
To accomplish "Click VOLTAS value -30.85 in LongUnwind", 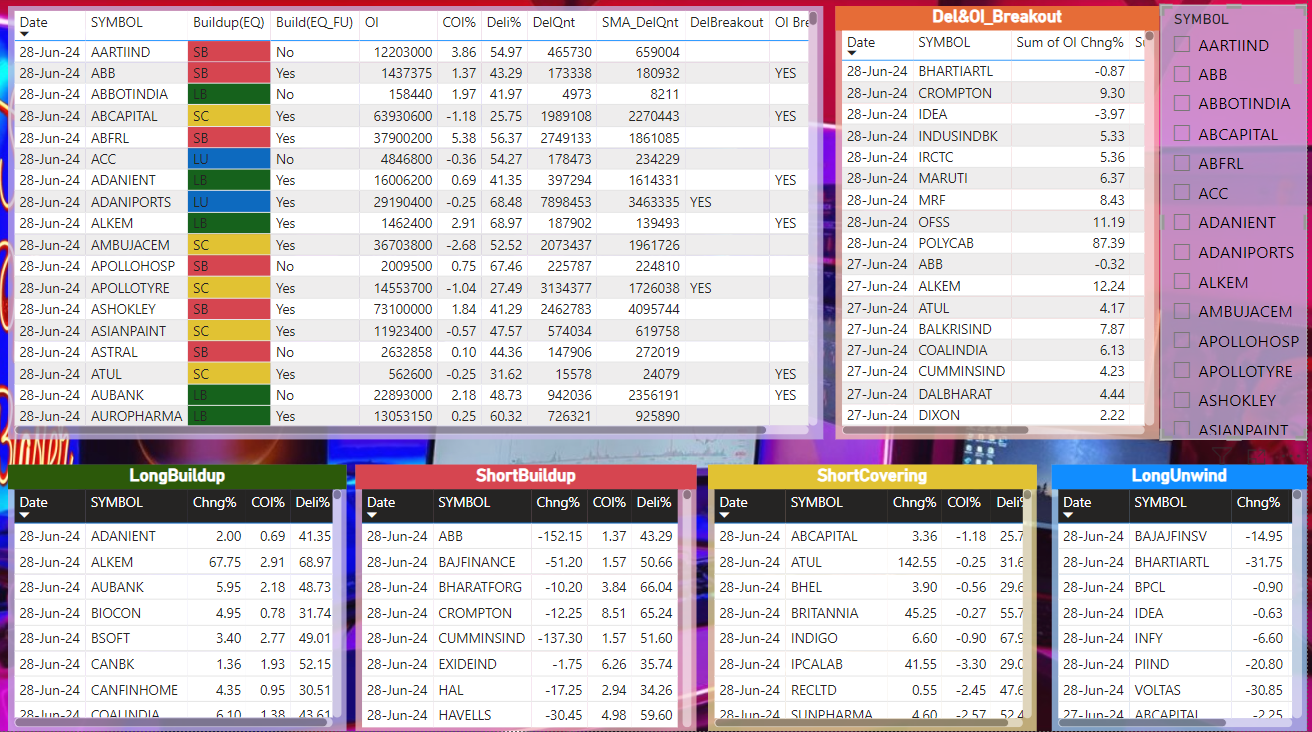I will [x=1262, y=690].
